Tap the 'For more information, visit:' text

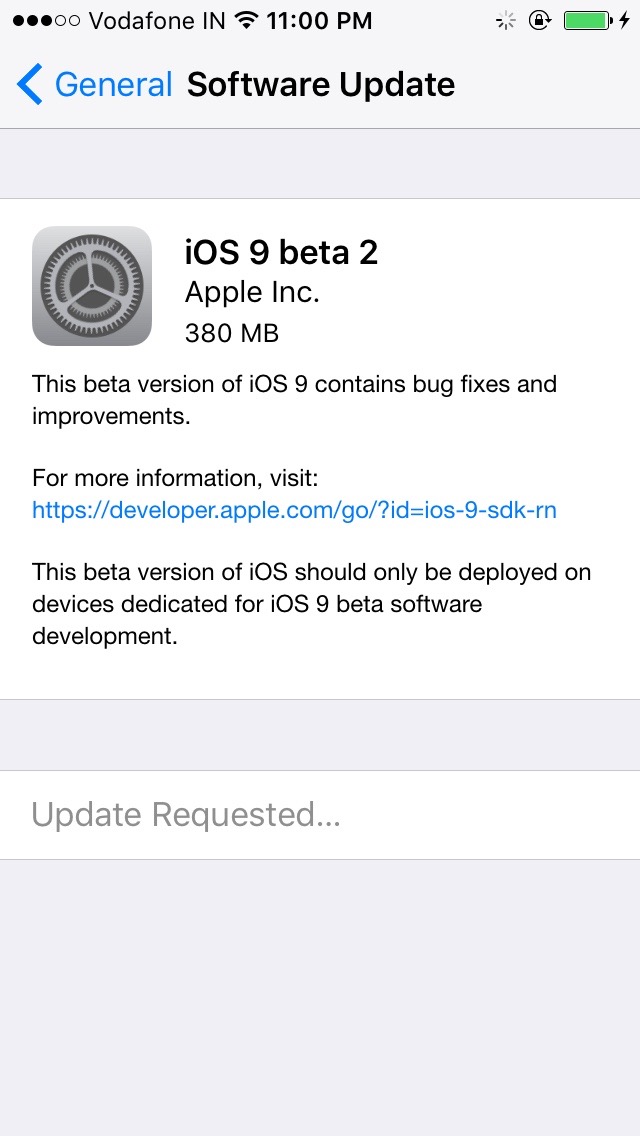pyautogui.click(x=175, y=477)
